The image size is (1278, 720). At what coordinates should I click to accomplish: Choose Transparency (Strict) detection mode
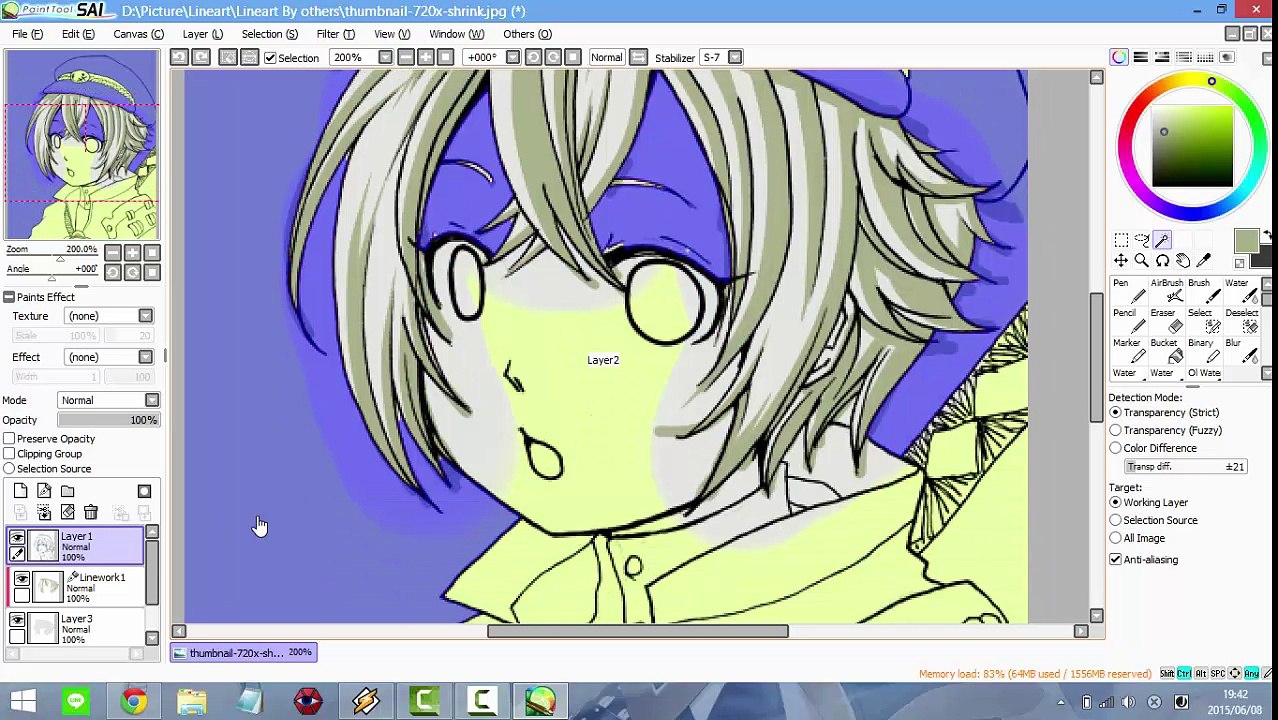(1115, 412)
